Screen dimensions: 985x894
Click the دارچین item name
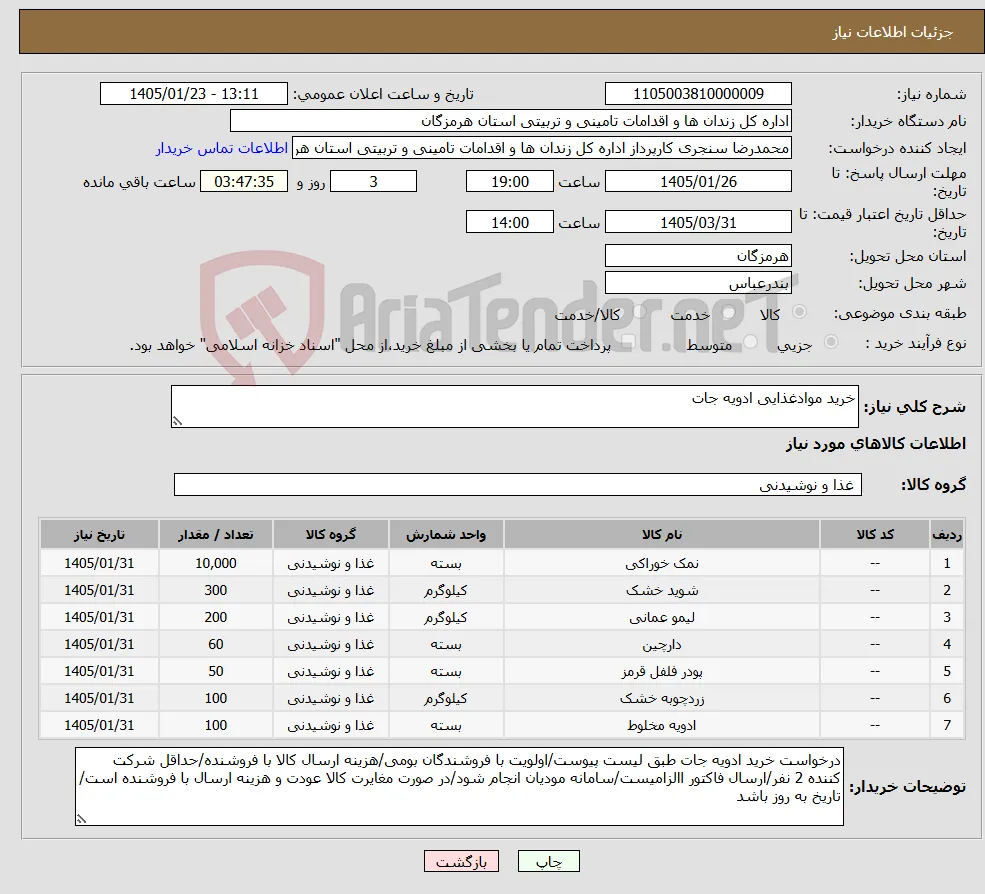pos(661,644)
